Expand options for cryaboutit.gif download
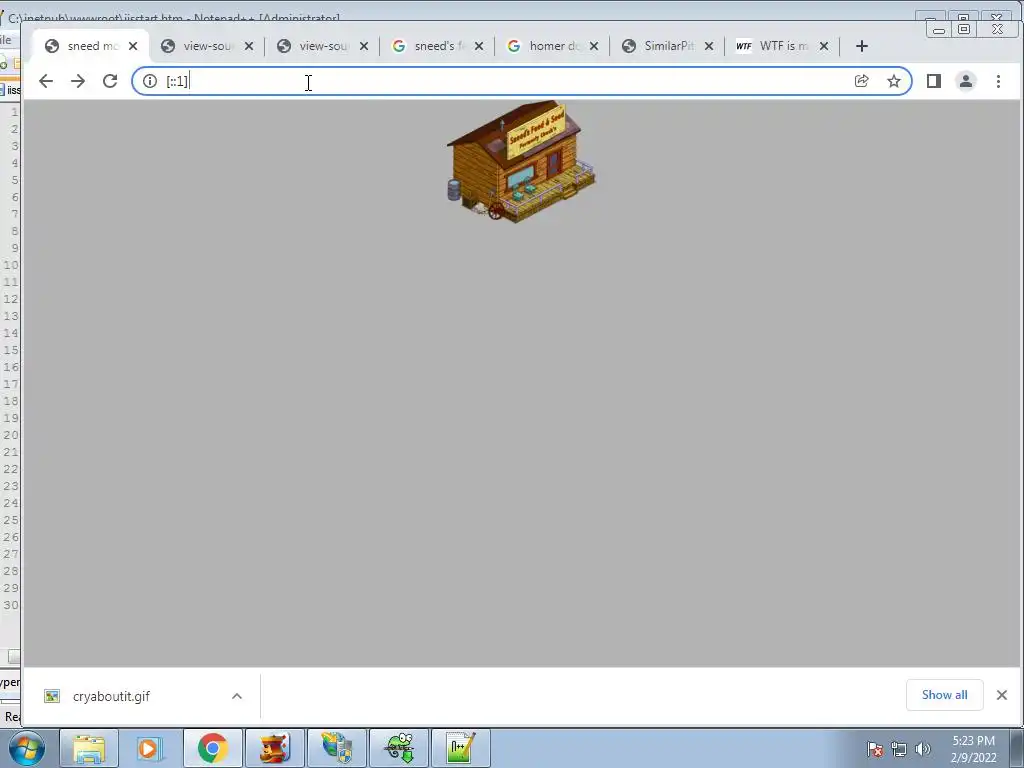Image resolution: width=1024 pixels, height=768 pixels. point(237,696)
